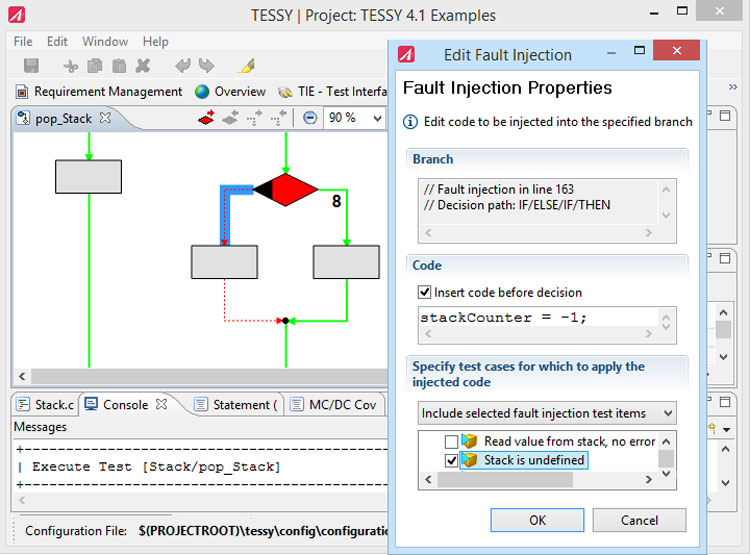Click the third dotted-arrow icon in the flow toolbar

coord(254,117)
